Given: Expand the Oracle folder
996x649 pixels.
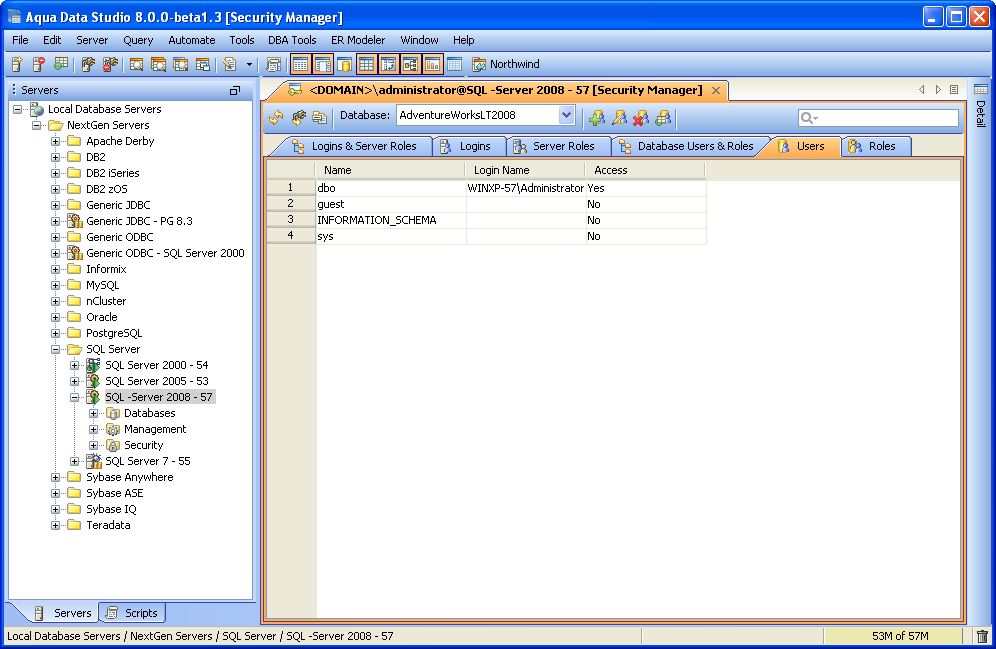Looking at the screenshot, I should 55,318.
